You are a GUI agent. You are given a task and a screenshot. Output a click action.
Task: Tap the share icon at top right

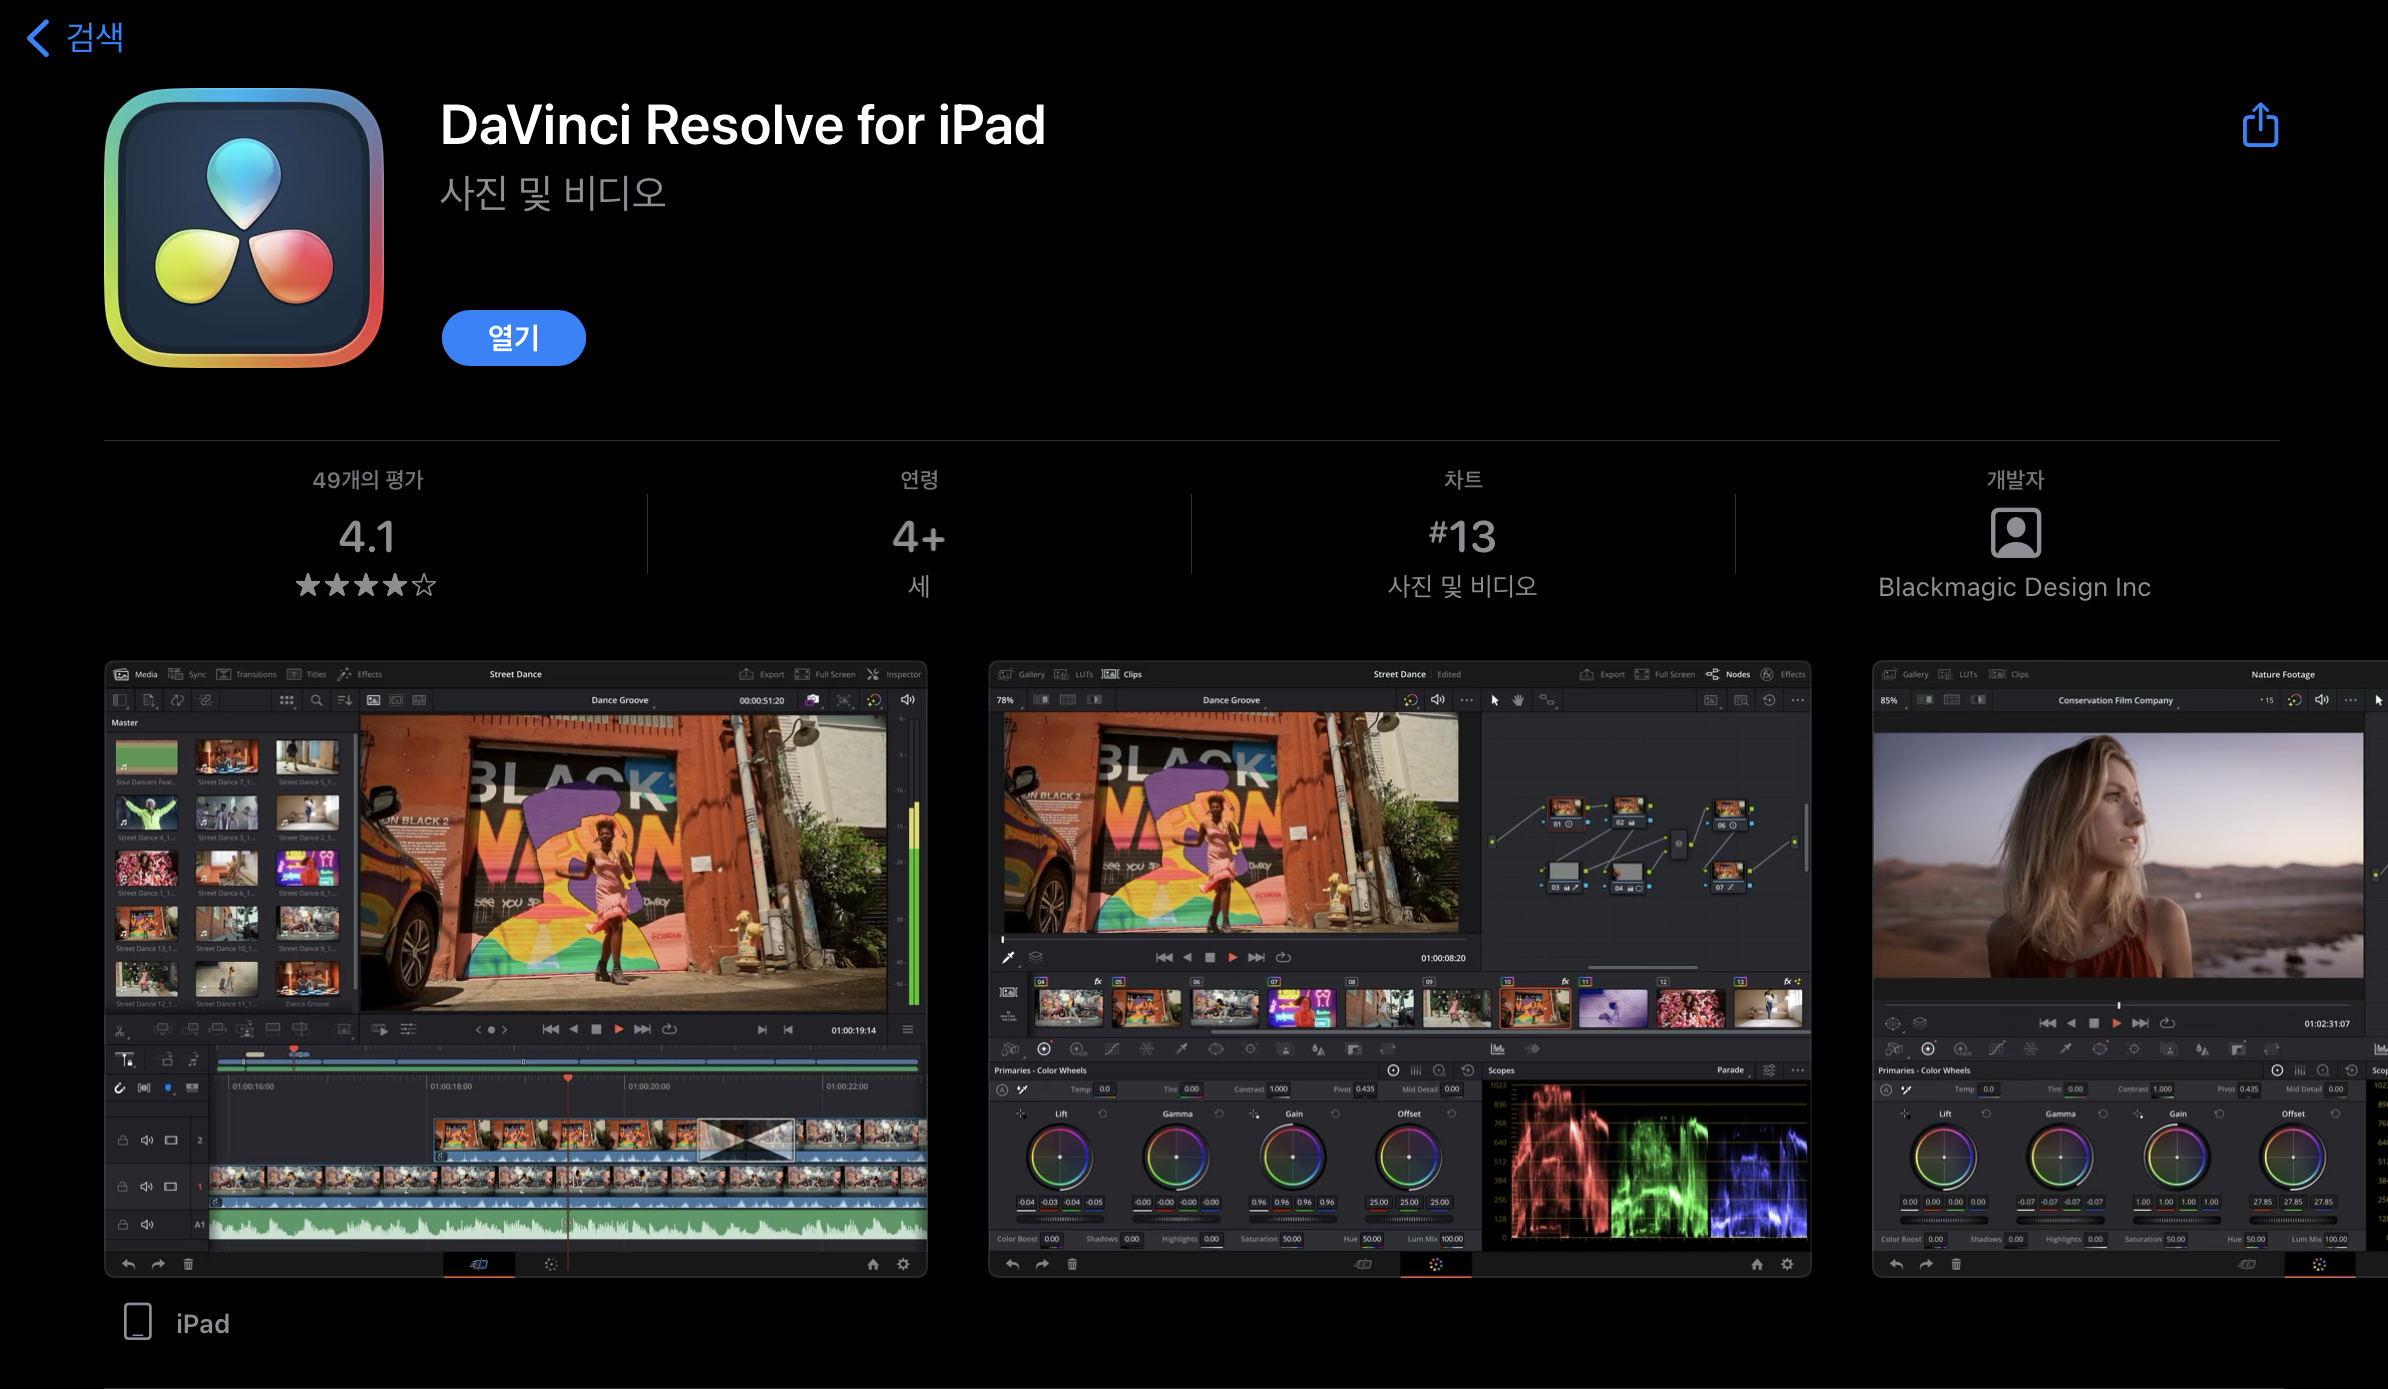(x=2259, y=126)
